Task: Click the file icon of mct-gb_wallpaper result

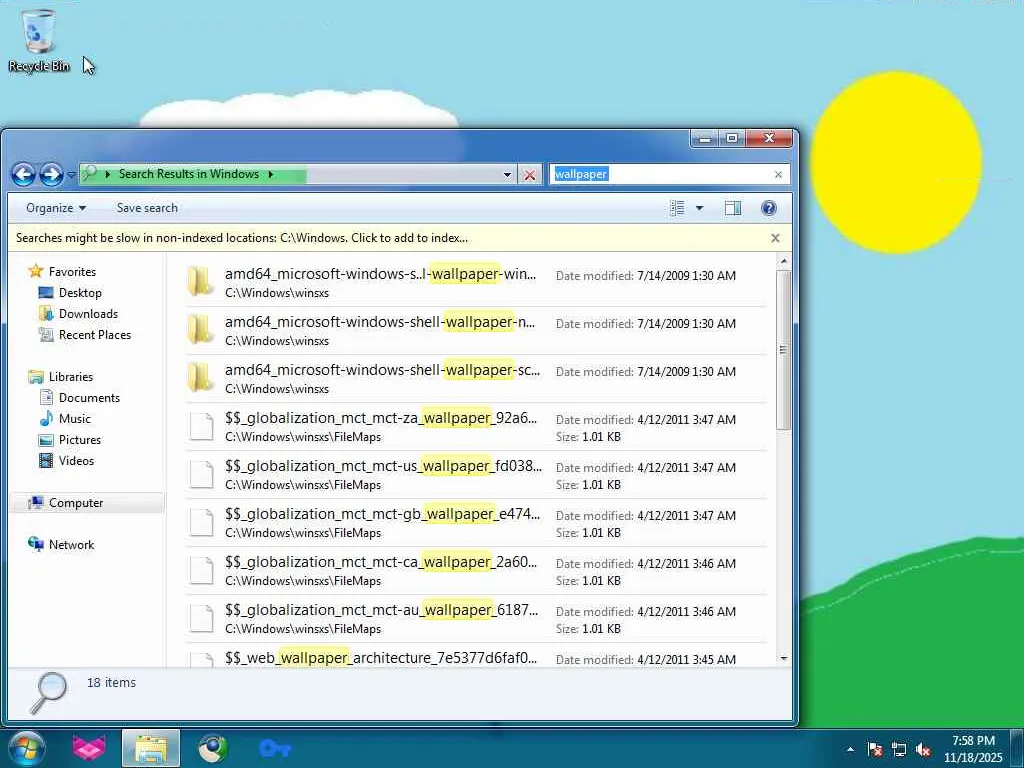Action: [x=201, y=522]
